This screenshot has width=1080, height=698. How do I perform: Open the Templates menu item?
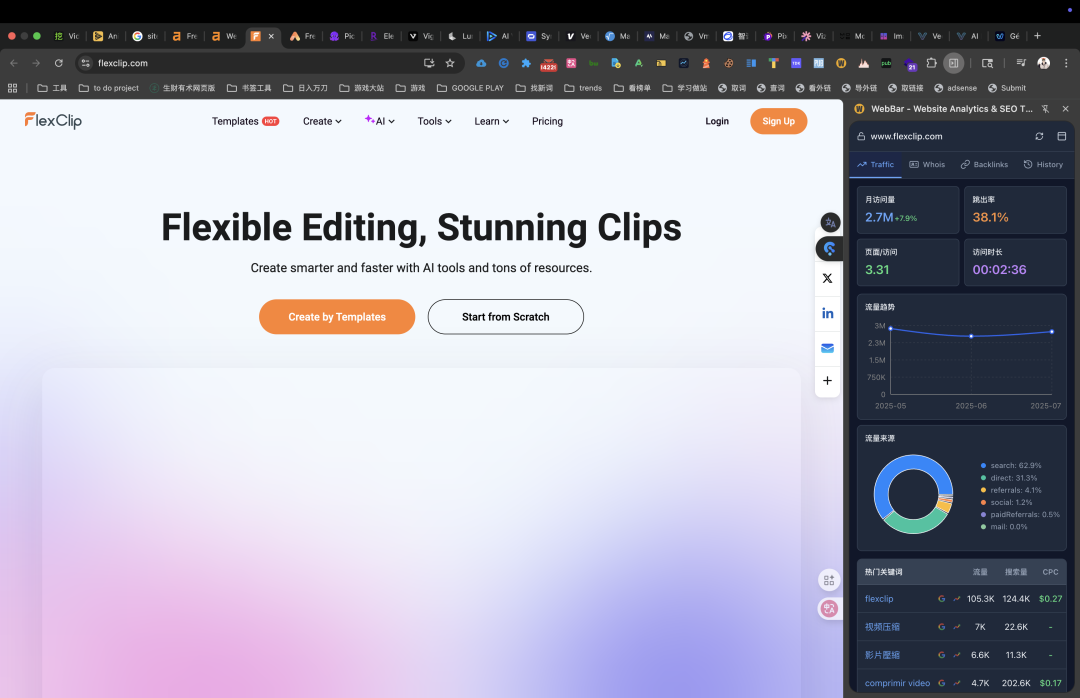245,121
